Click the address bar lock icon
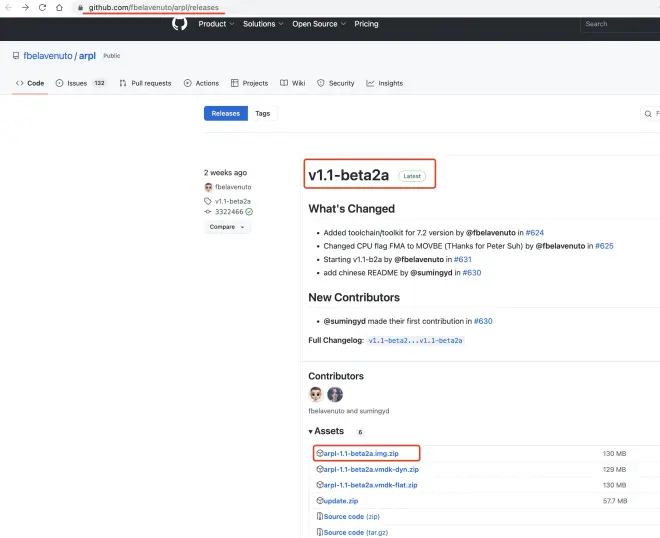Viewport: 660px width, 538px height. coord(80,8)
